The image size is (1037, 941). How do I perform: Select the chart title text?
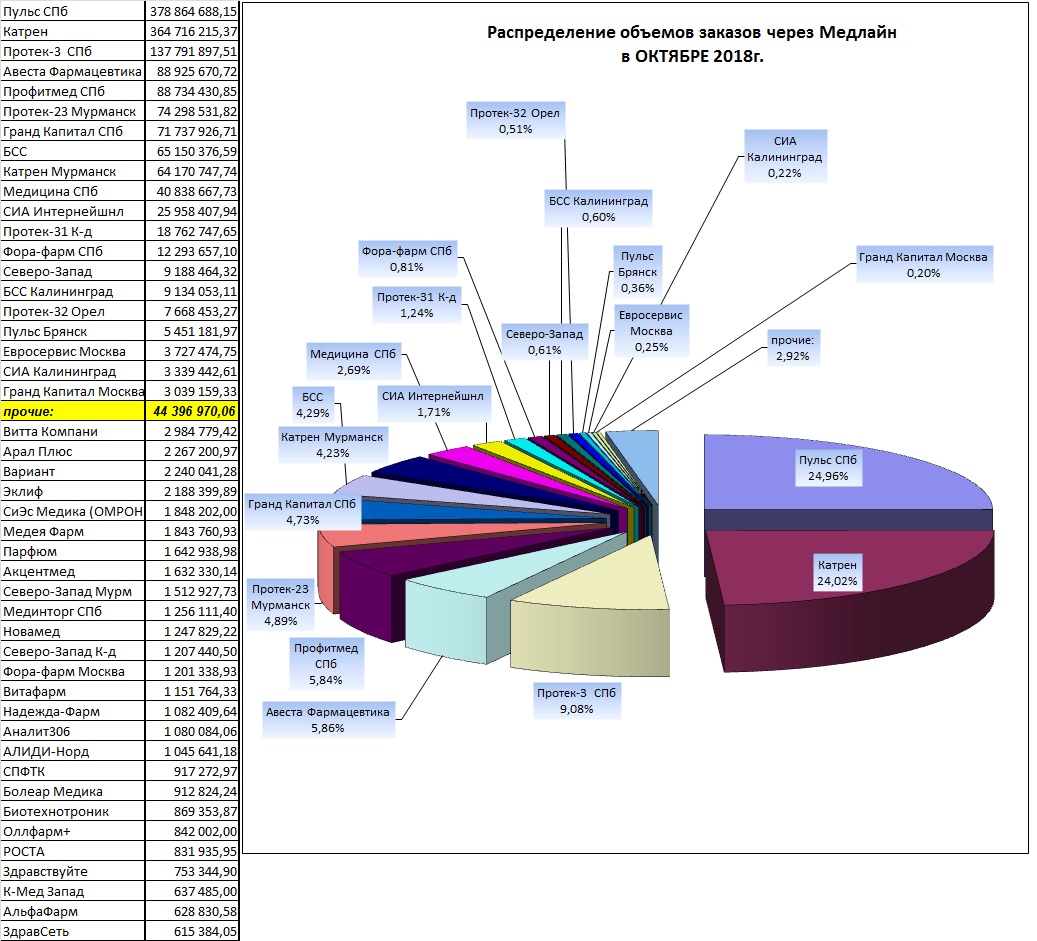click(x=692, y=44)
